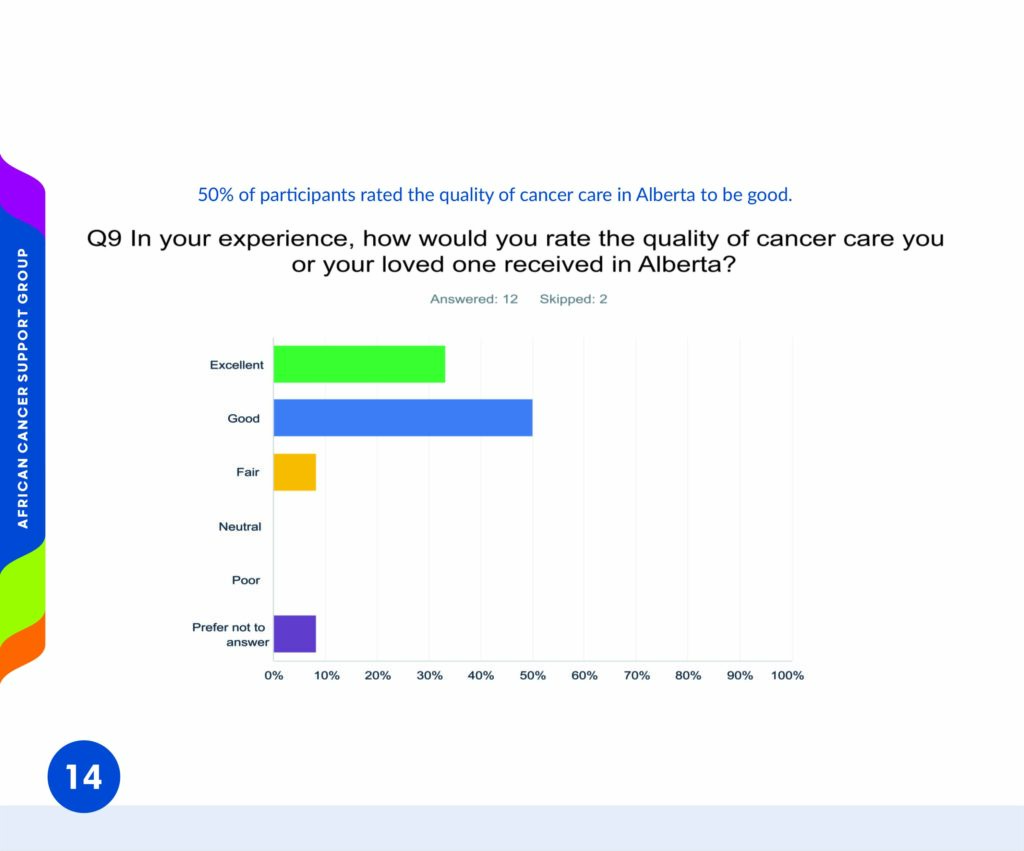Screen dimensions: 1024x851
Task: Click the African Cancer Support Group sidebar label
Action: click(x=23, y=388)
